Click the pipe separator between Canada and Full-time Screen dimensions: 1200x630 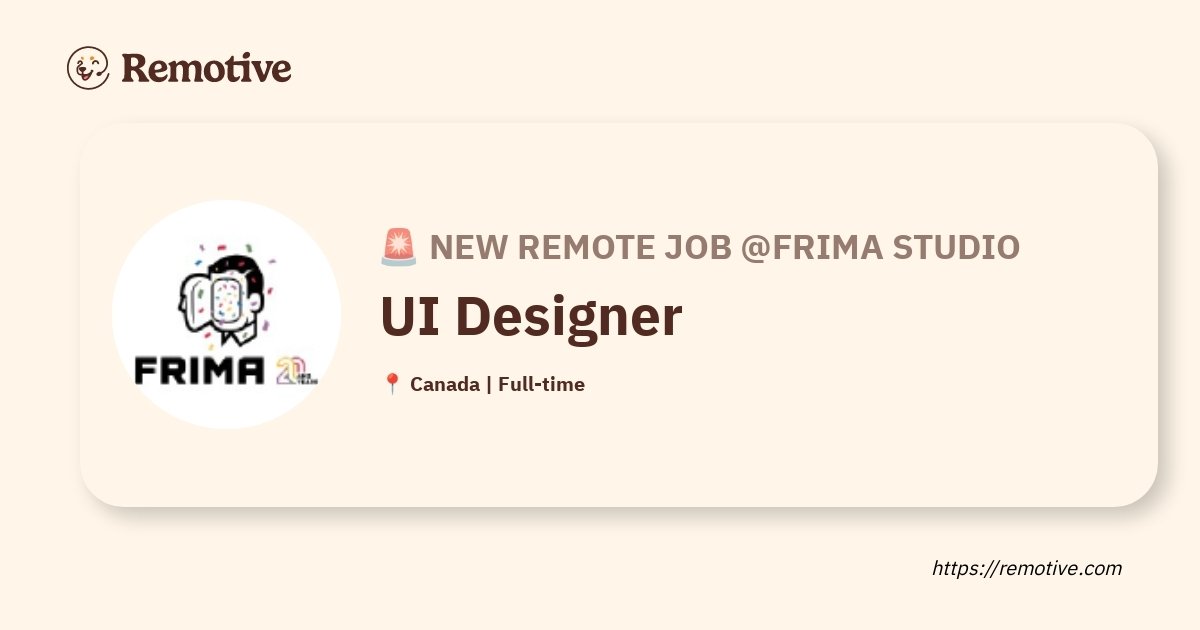488,384
